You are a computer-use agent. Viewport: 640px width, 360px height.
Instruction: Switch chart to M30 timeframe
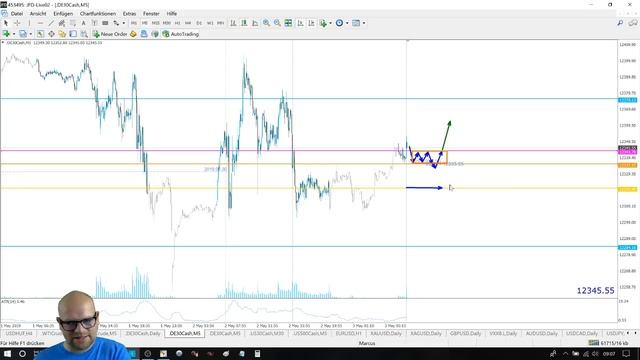167,23
